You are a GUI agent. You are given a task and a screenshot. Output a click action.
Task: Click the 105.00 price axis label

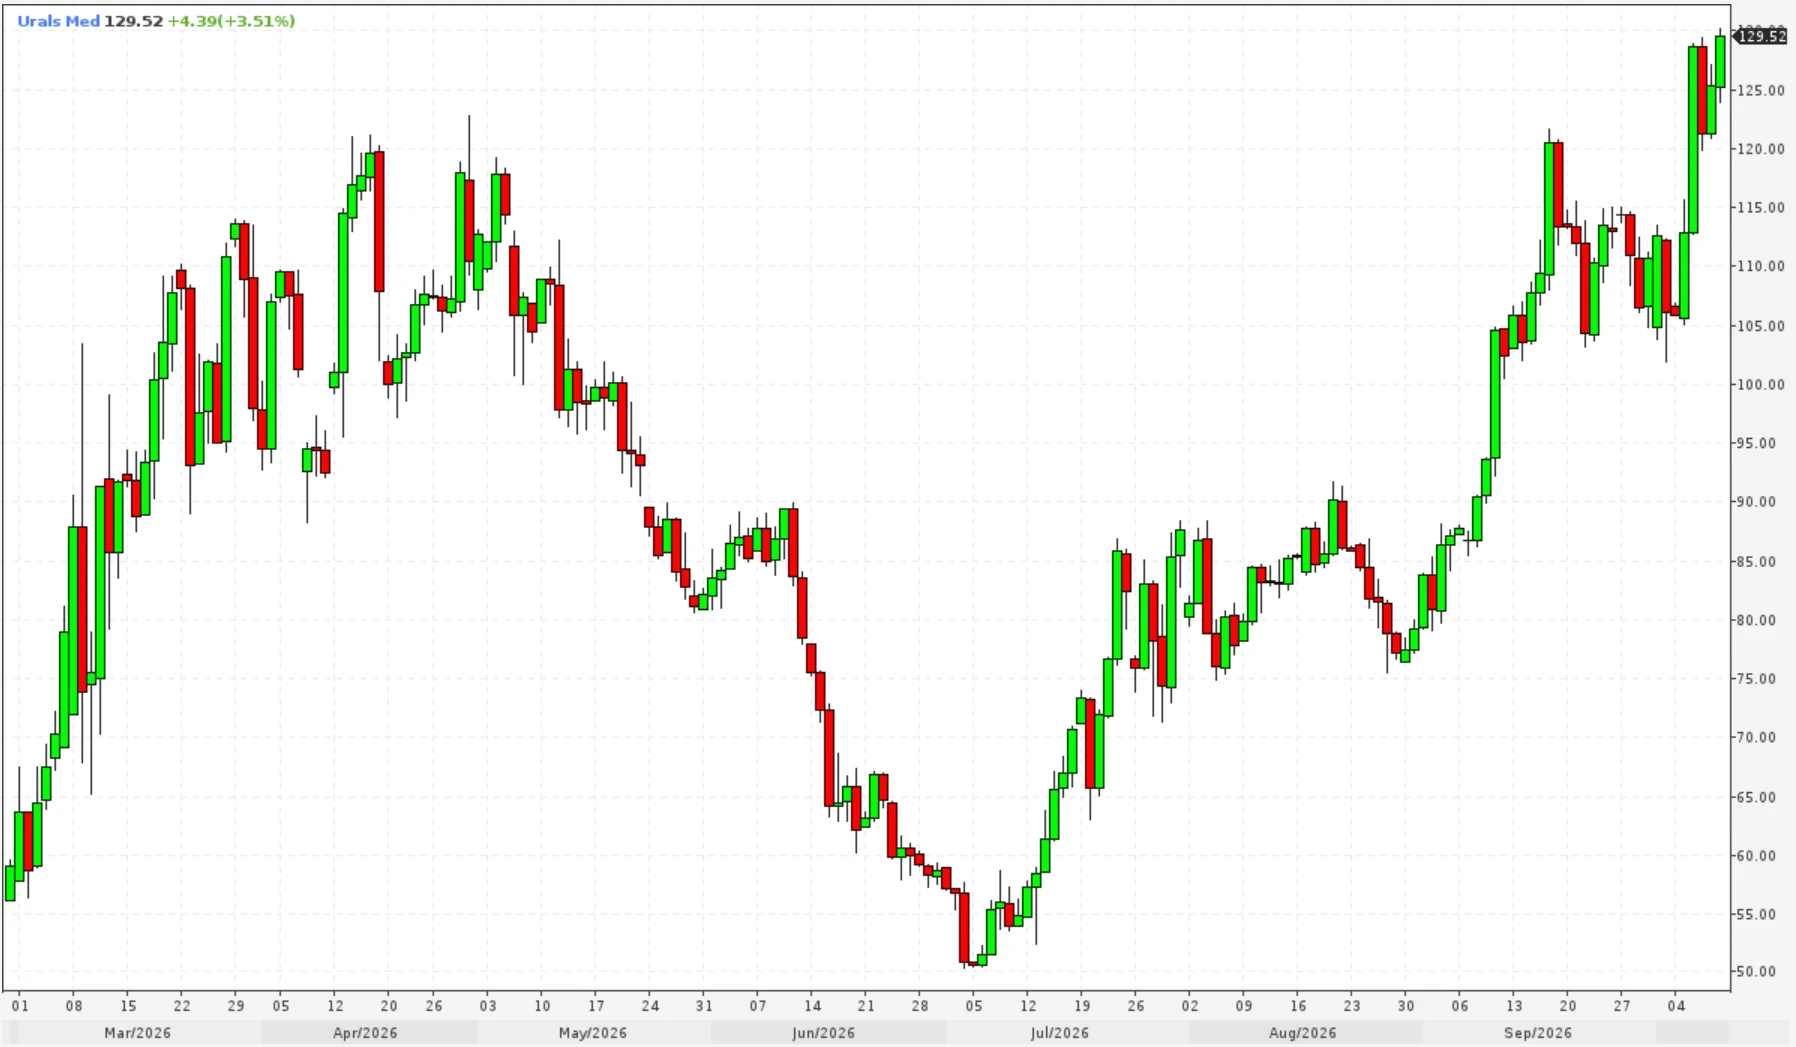pos(1761,326)
